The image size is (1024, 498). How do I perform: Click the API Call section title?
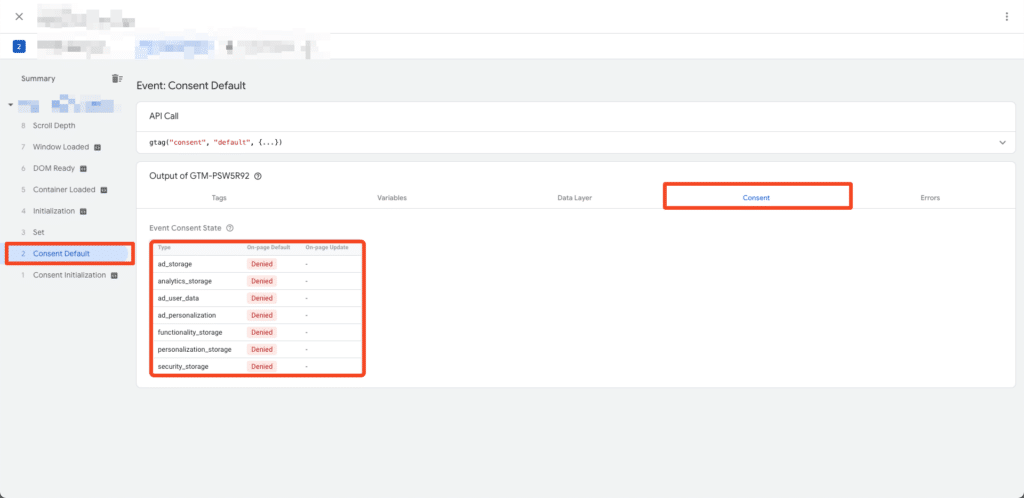164,116
